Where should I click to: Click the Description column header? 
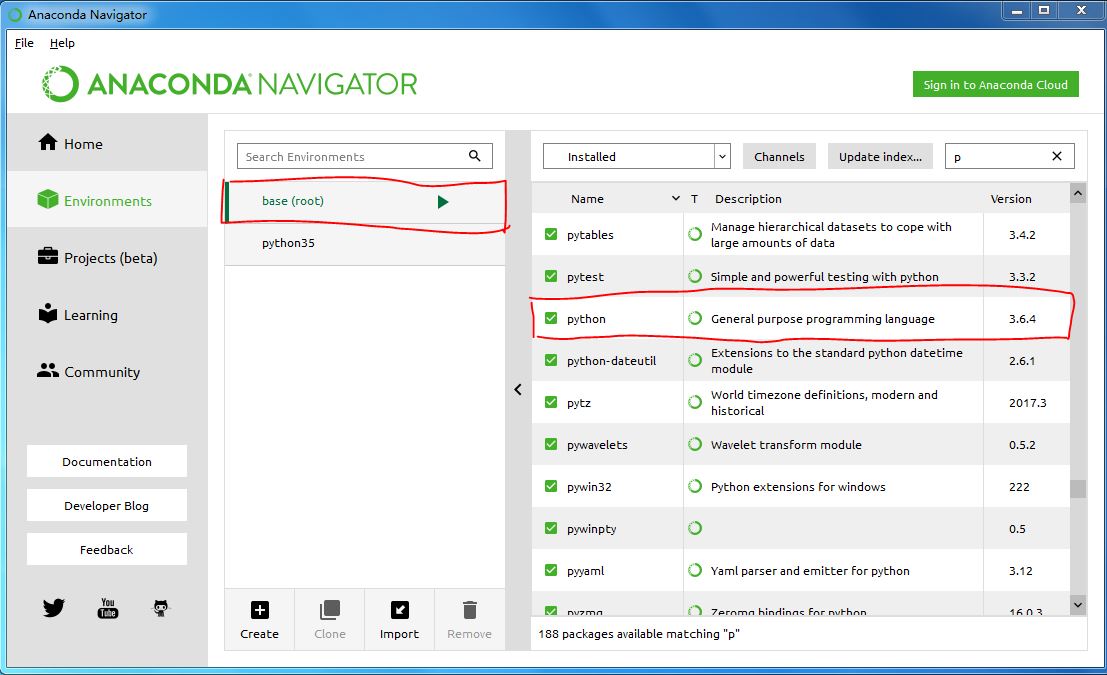748,199
